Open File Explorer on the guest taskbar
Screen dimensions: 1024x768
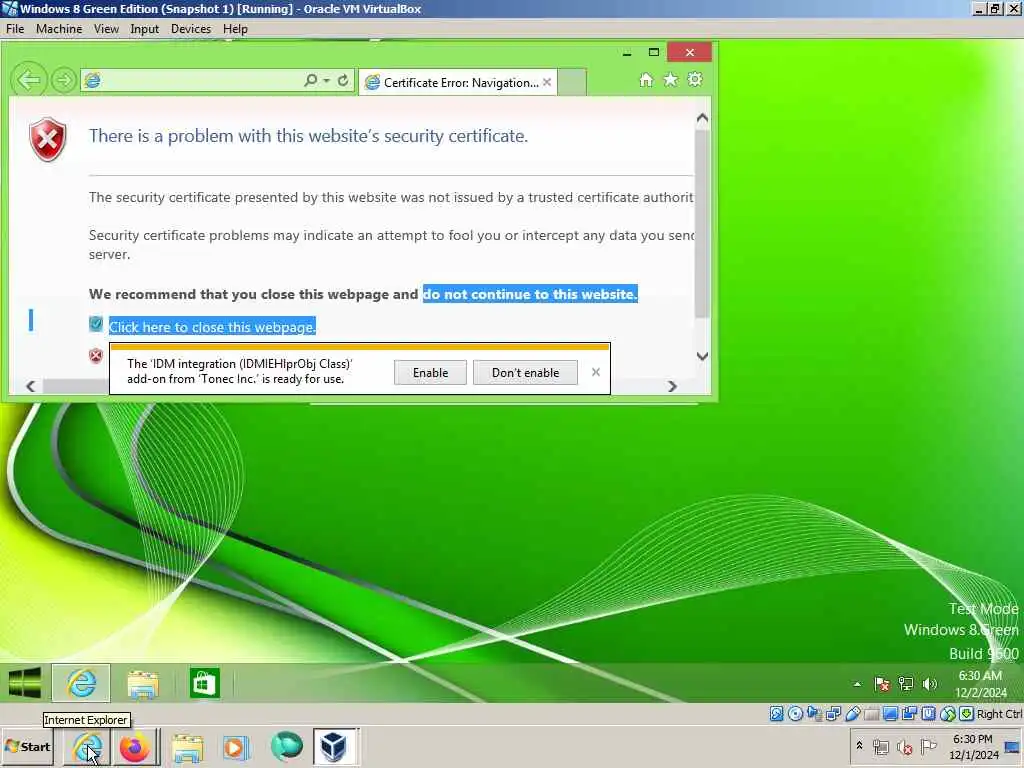pos(143,684)
